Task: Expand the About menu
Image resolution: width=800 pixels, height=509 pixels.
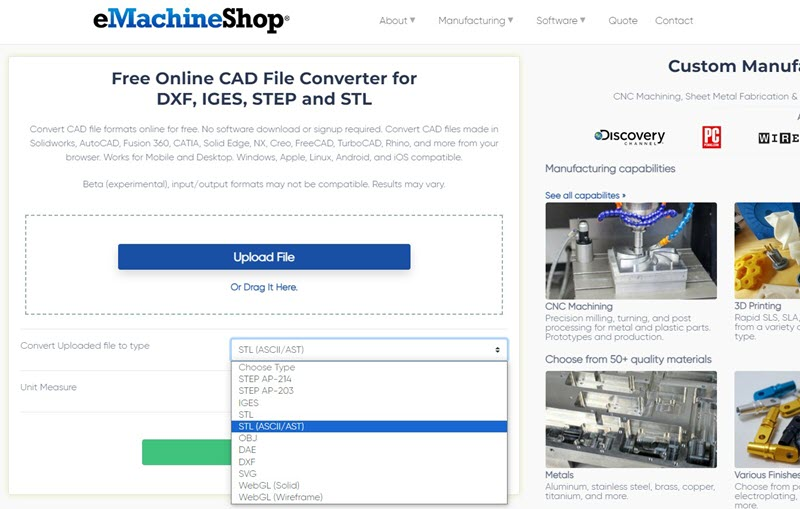Action: [x=397, y=20]
